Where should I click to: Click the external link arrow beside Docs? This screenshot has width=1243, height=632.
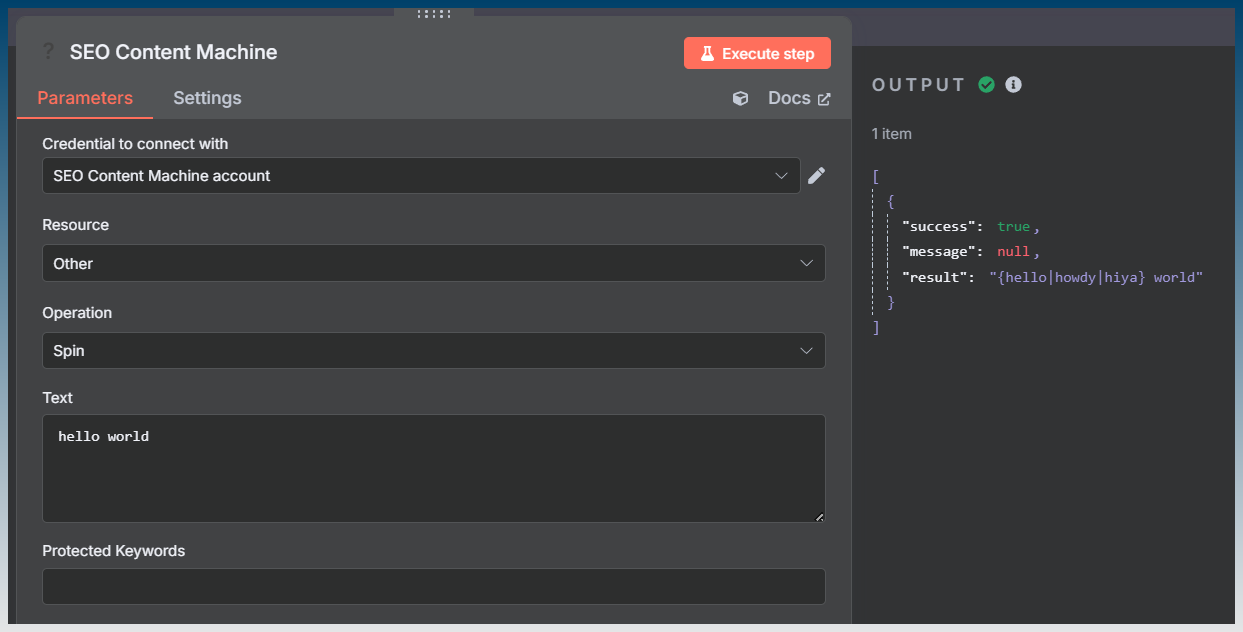point(824,99)
